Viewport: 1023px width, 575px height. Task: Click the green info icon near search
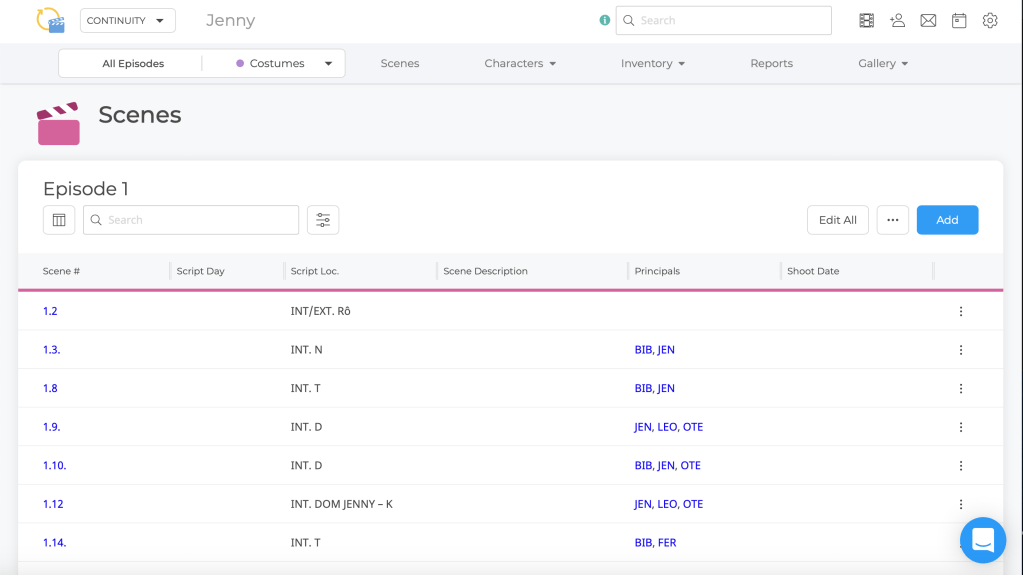(604, 20)
